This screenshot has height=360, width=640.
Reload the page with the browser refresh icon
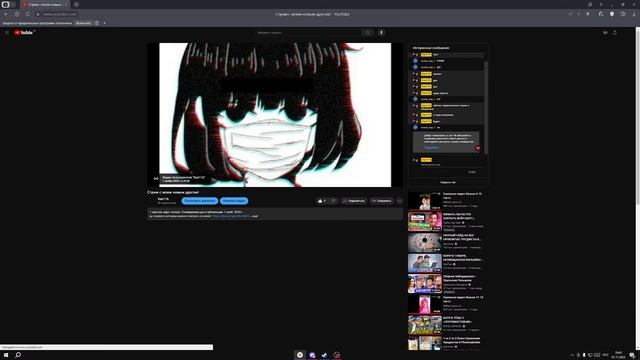click(x=28, y=14)
